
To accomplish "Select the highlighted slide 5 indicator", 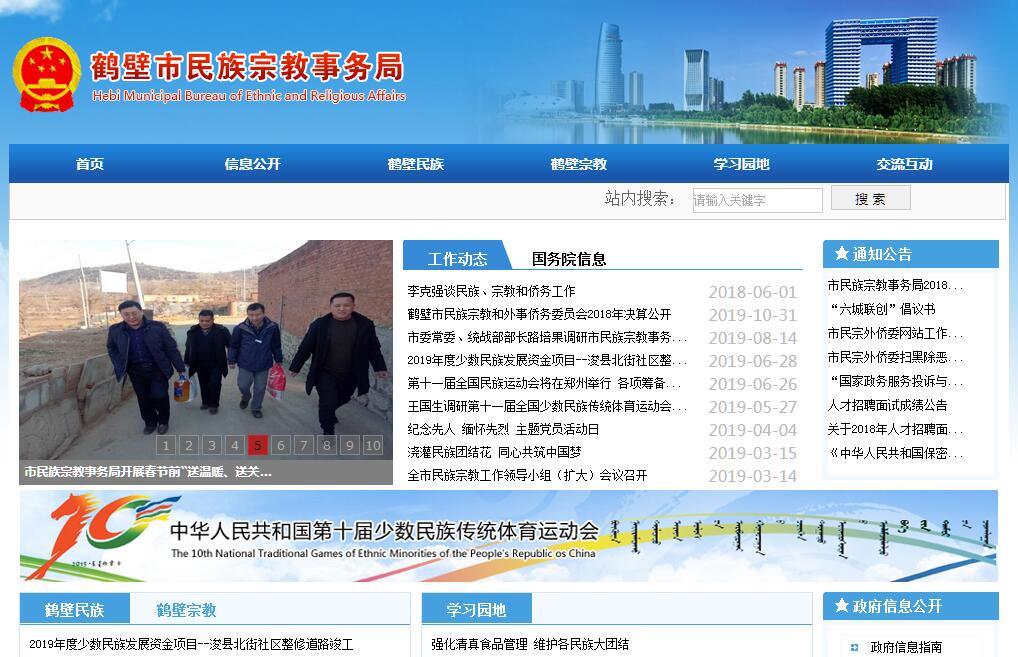I will click(258, 445).
